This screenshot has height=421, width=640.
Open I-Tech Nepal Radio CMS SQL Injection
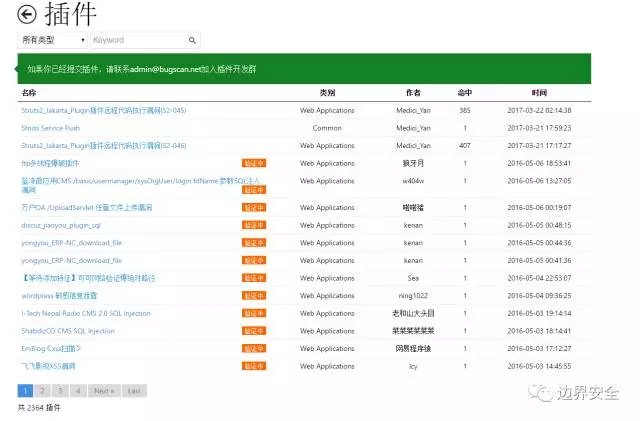[86, 313]
